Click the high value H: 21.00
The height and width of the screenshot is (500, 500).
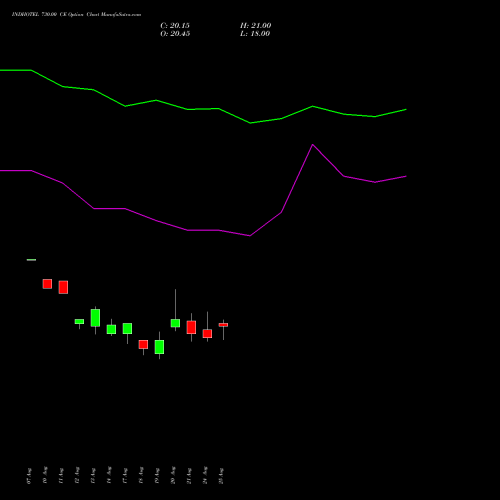pos(255,26)
